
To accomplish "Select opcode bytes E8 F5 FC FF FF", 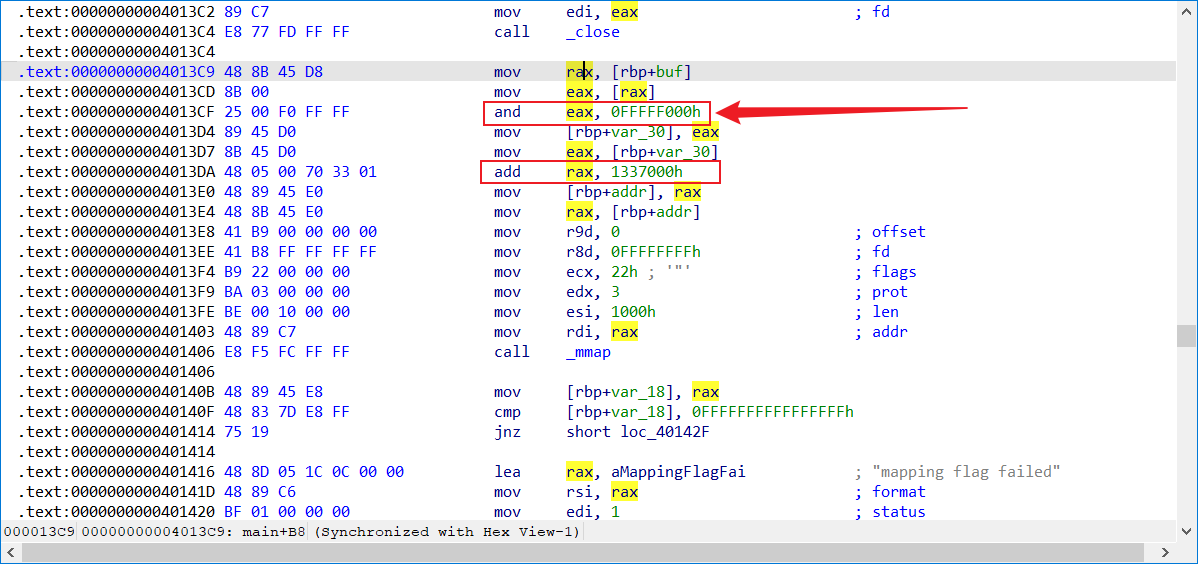I will 286,352.
